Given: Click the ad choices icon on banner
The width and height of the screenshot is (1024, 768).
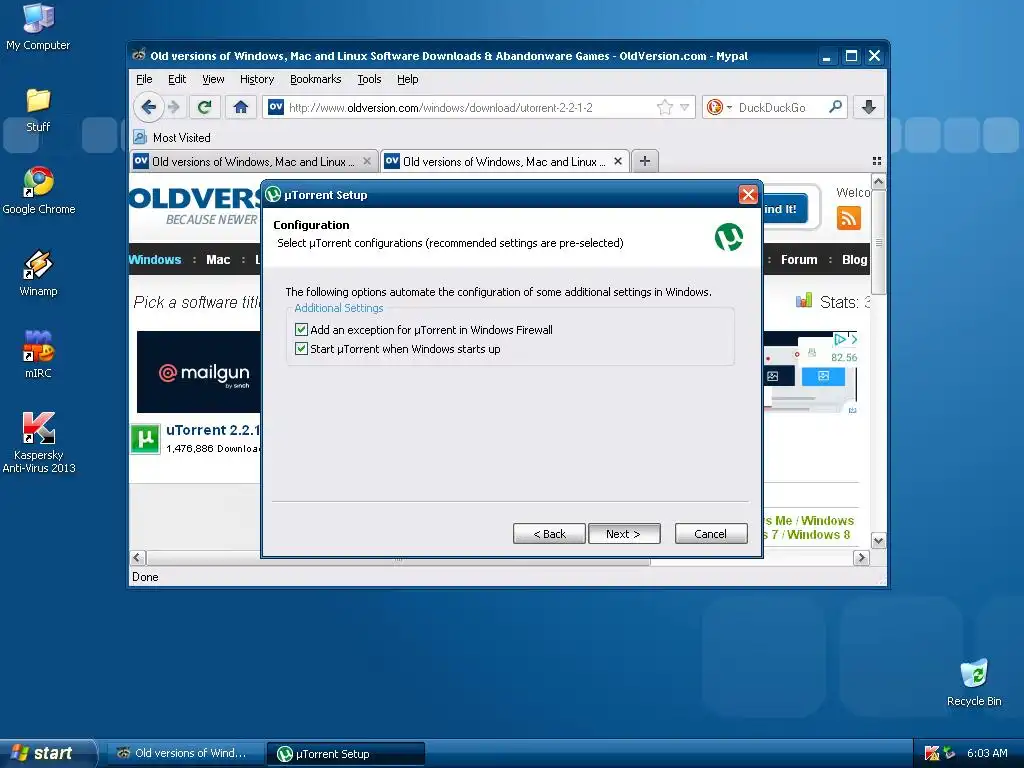Looking at the screenshot, I should click(840, 340).
